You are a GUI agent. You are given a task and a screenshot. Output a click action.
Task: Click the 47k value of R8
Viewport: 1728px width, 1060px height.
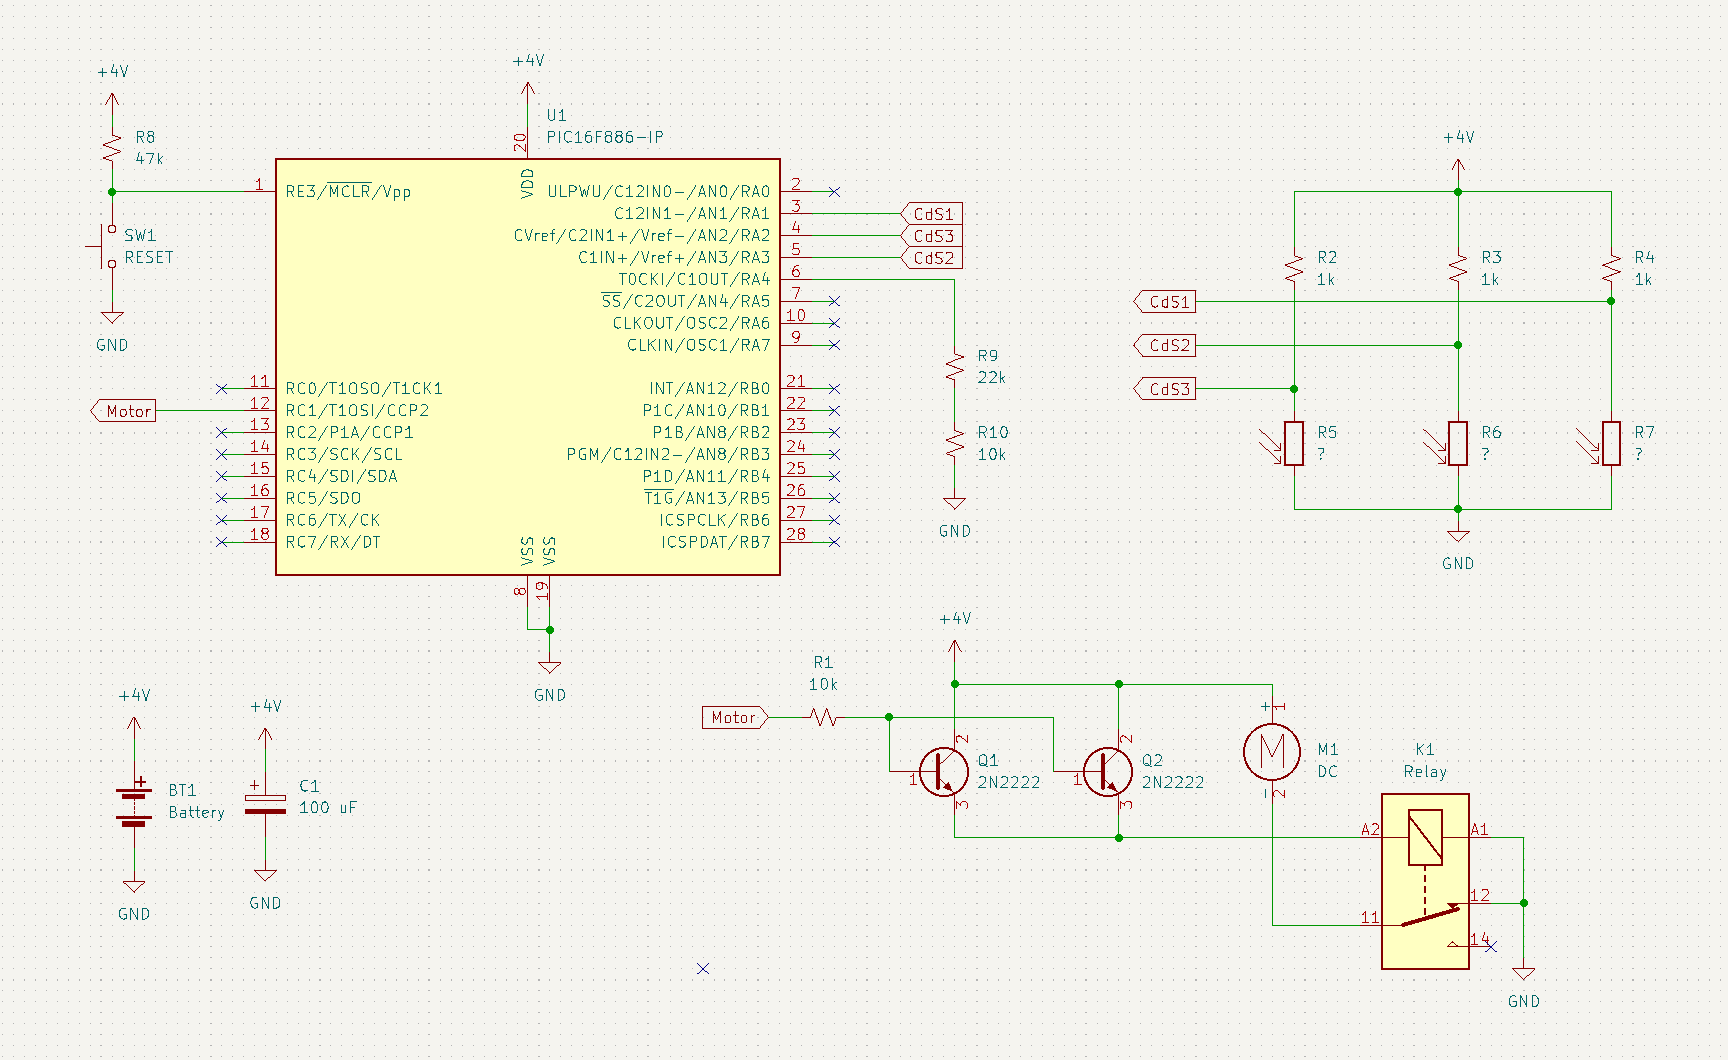pyautogui.click(x=149, y=158)
